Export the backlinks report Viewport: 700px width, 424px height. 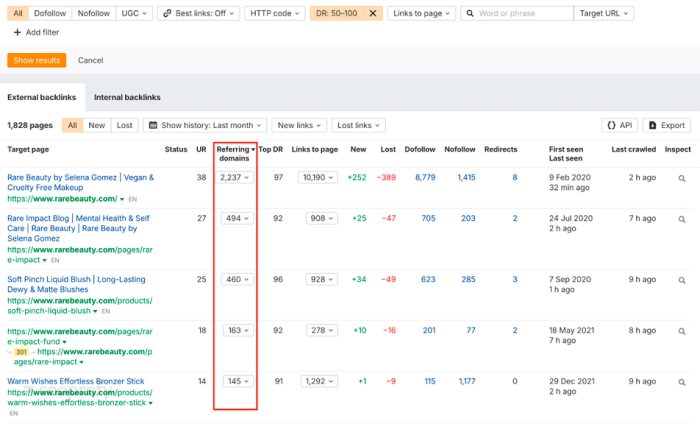pos(667,125)
